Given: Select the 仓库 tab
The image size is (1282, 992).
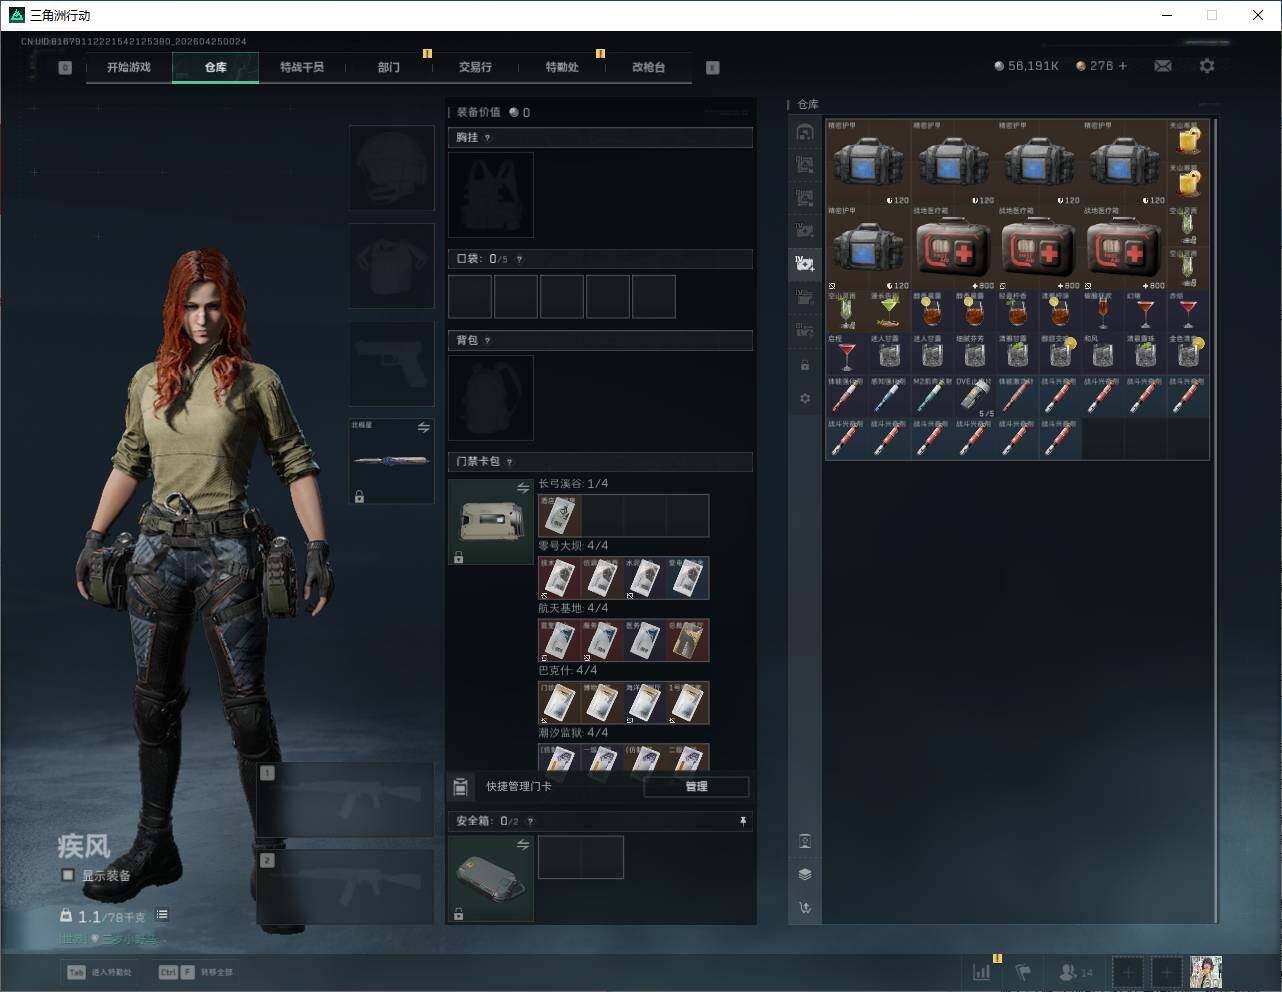Looking at the screenshot, I should pyautogui.click(x=215, y=67).
